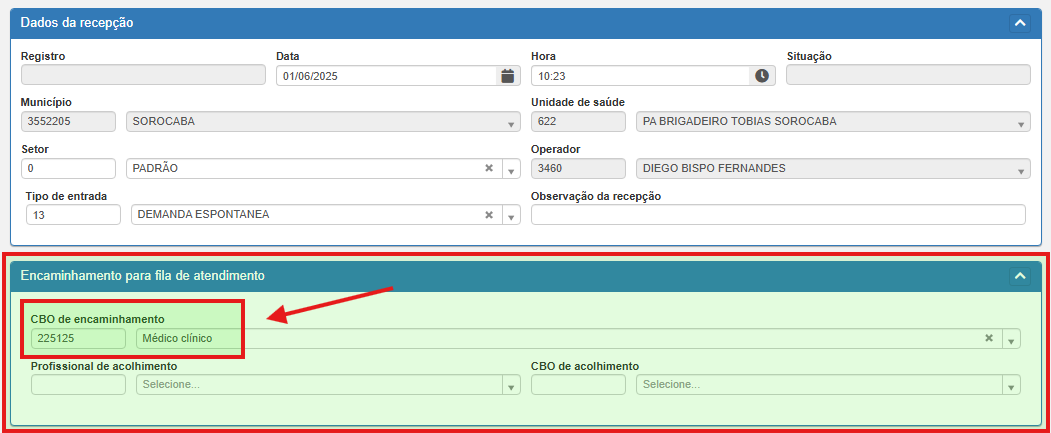The image size is (1051, 433).
Task: Click the Profissional de acolhimento code field
Action: tap(78, 384)
